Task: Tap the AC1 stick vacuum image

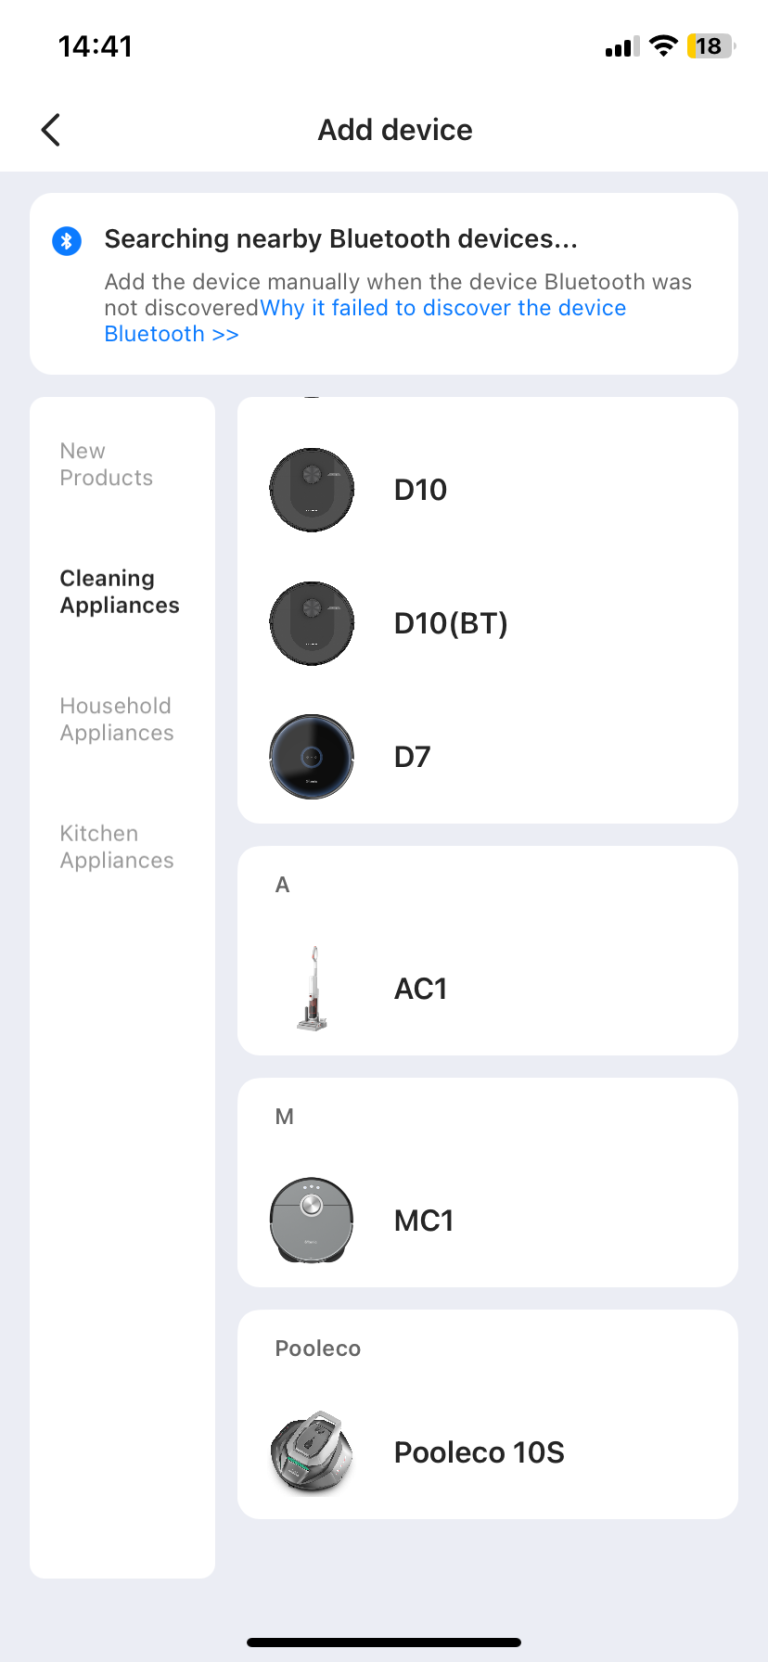Action: (313, 989)
